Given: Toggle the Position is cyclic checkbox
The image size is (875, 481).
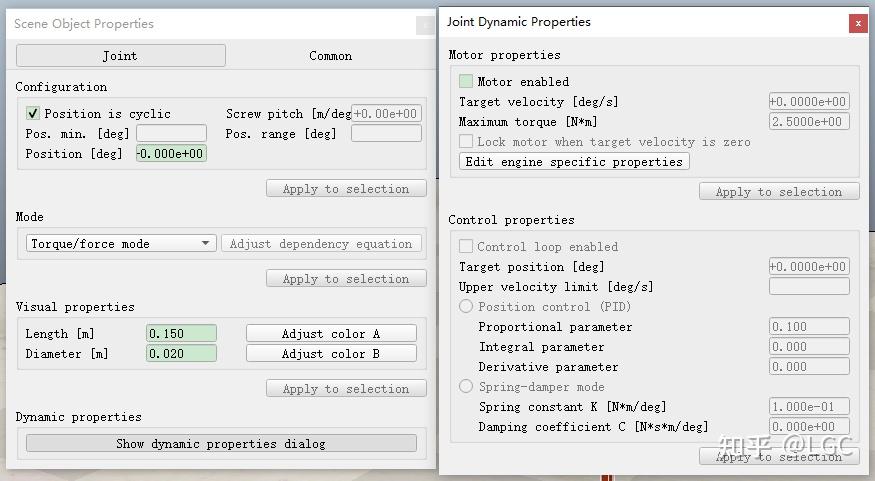Looking at the screenshot, I should click(33, 114).
